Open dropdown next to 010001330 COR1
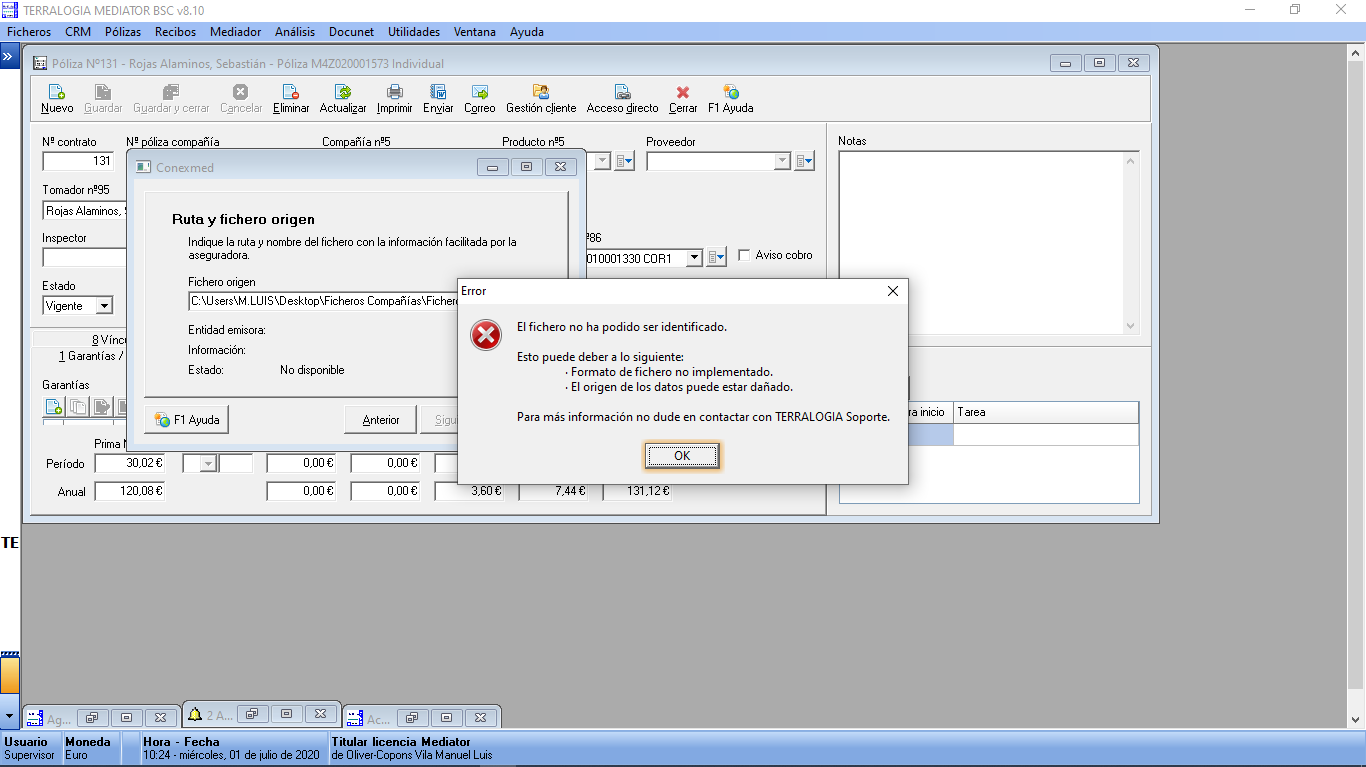This screenshot has width=1366, height=767. point(694,258)
